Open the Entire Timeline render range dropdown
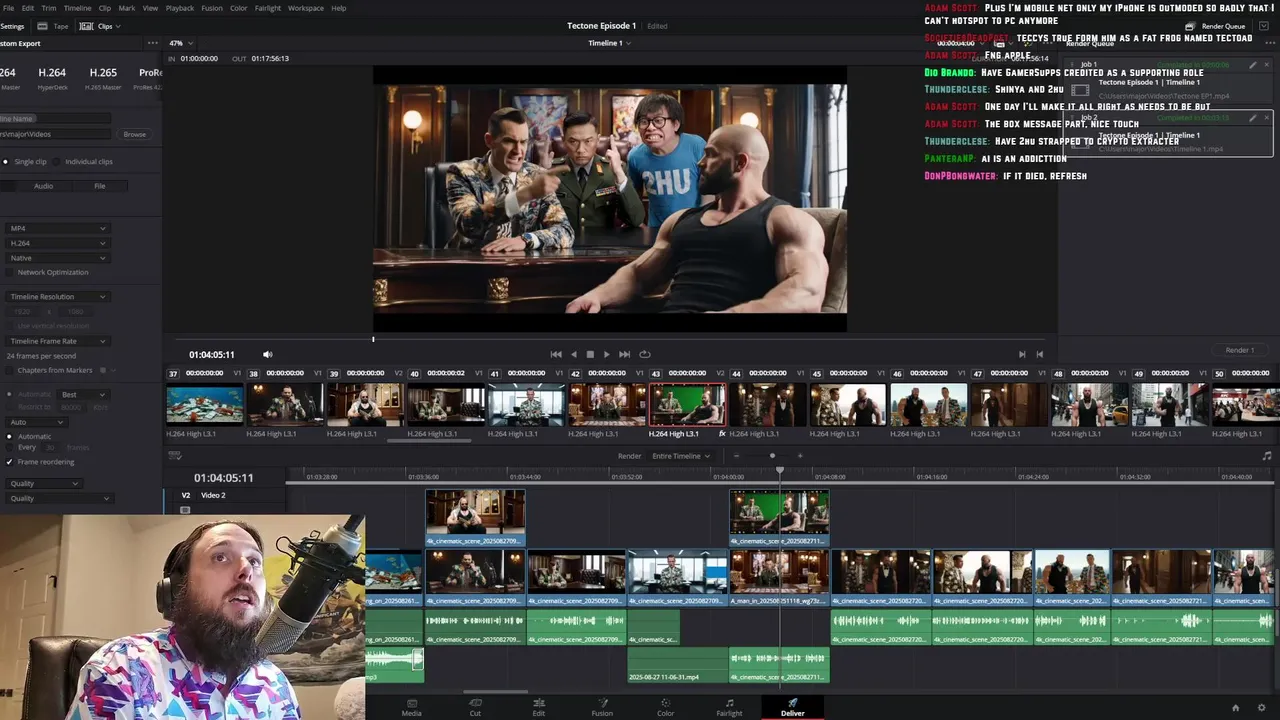1280x720 pixels. tap(681, 456)
